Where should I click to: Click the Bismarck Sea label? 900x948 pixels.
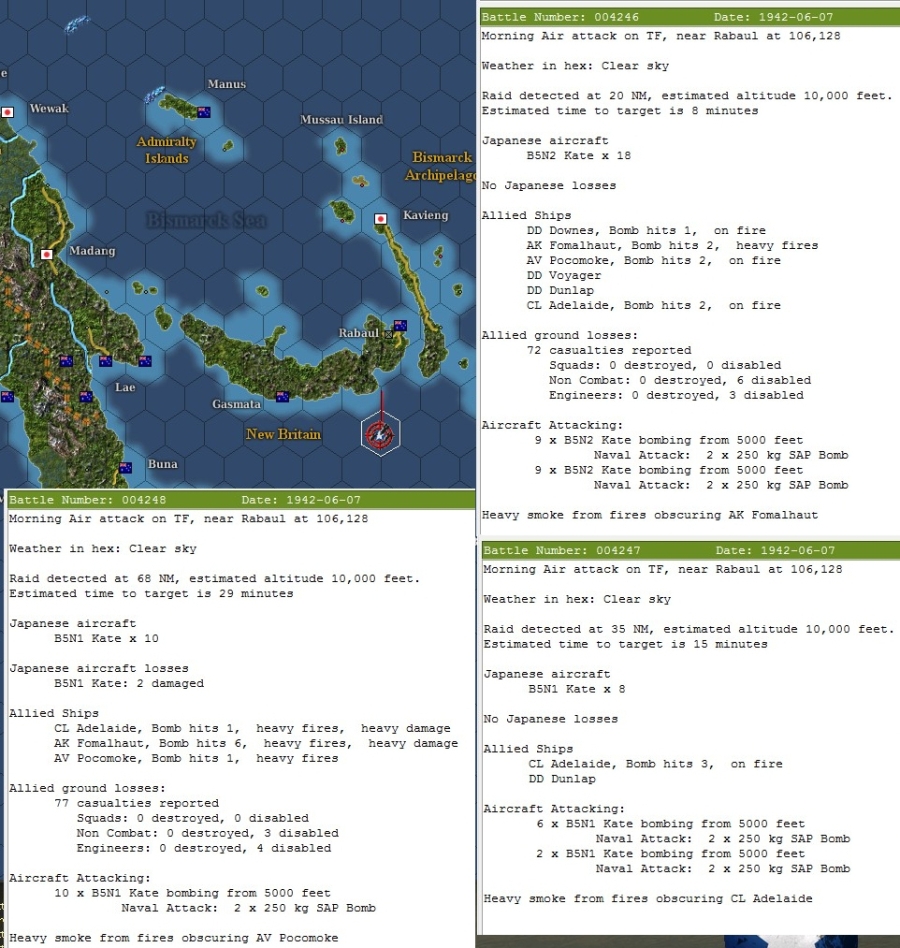(x=206, y=220)
